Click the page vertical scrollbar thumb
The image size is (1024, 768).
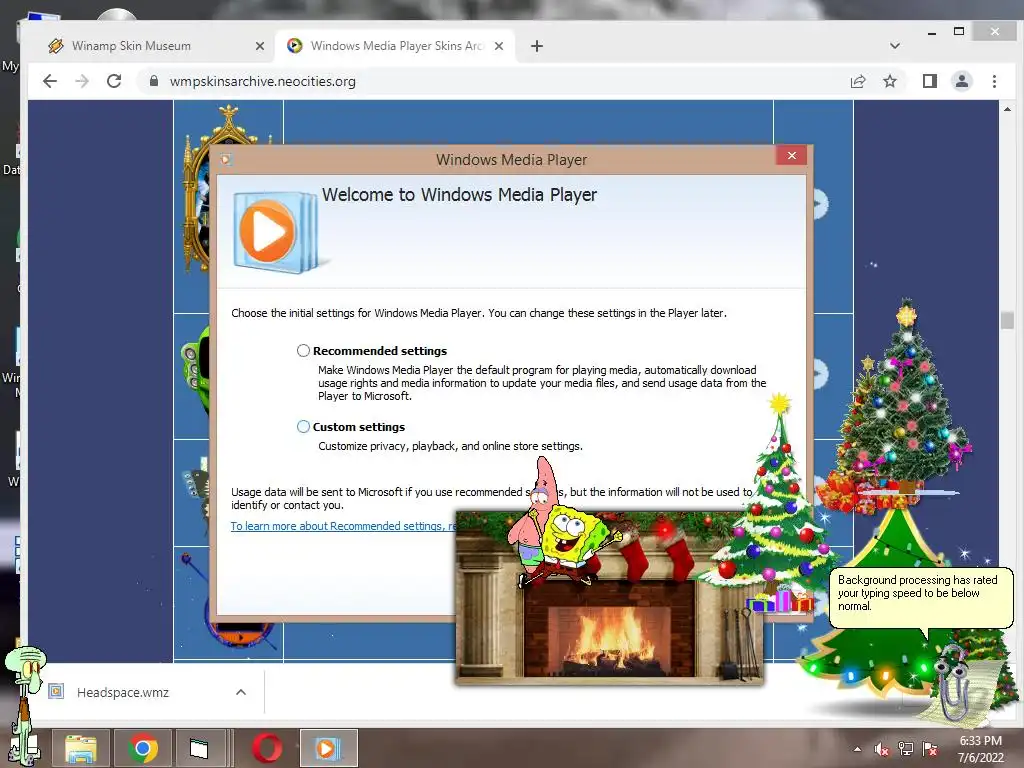pyautogui.click(x=1006, y=320)
